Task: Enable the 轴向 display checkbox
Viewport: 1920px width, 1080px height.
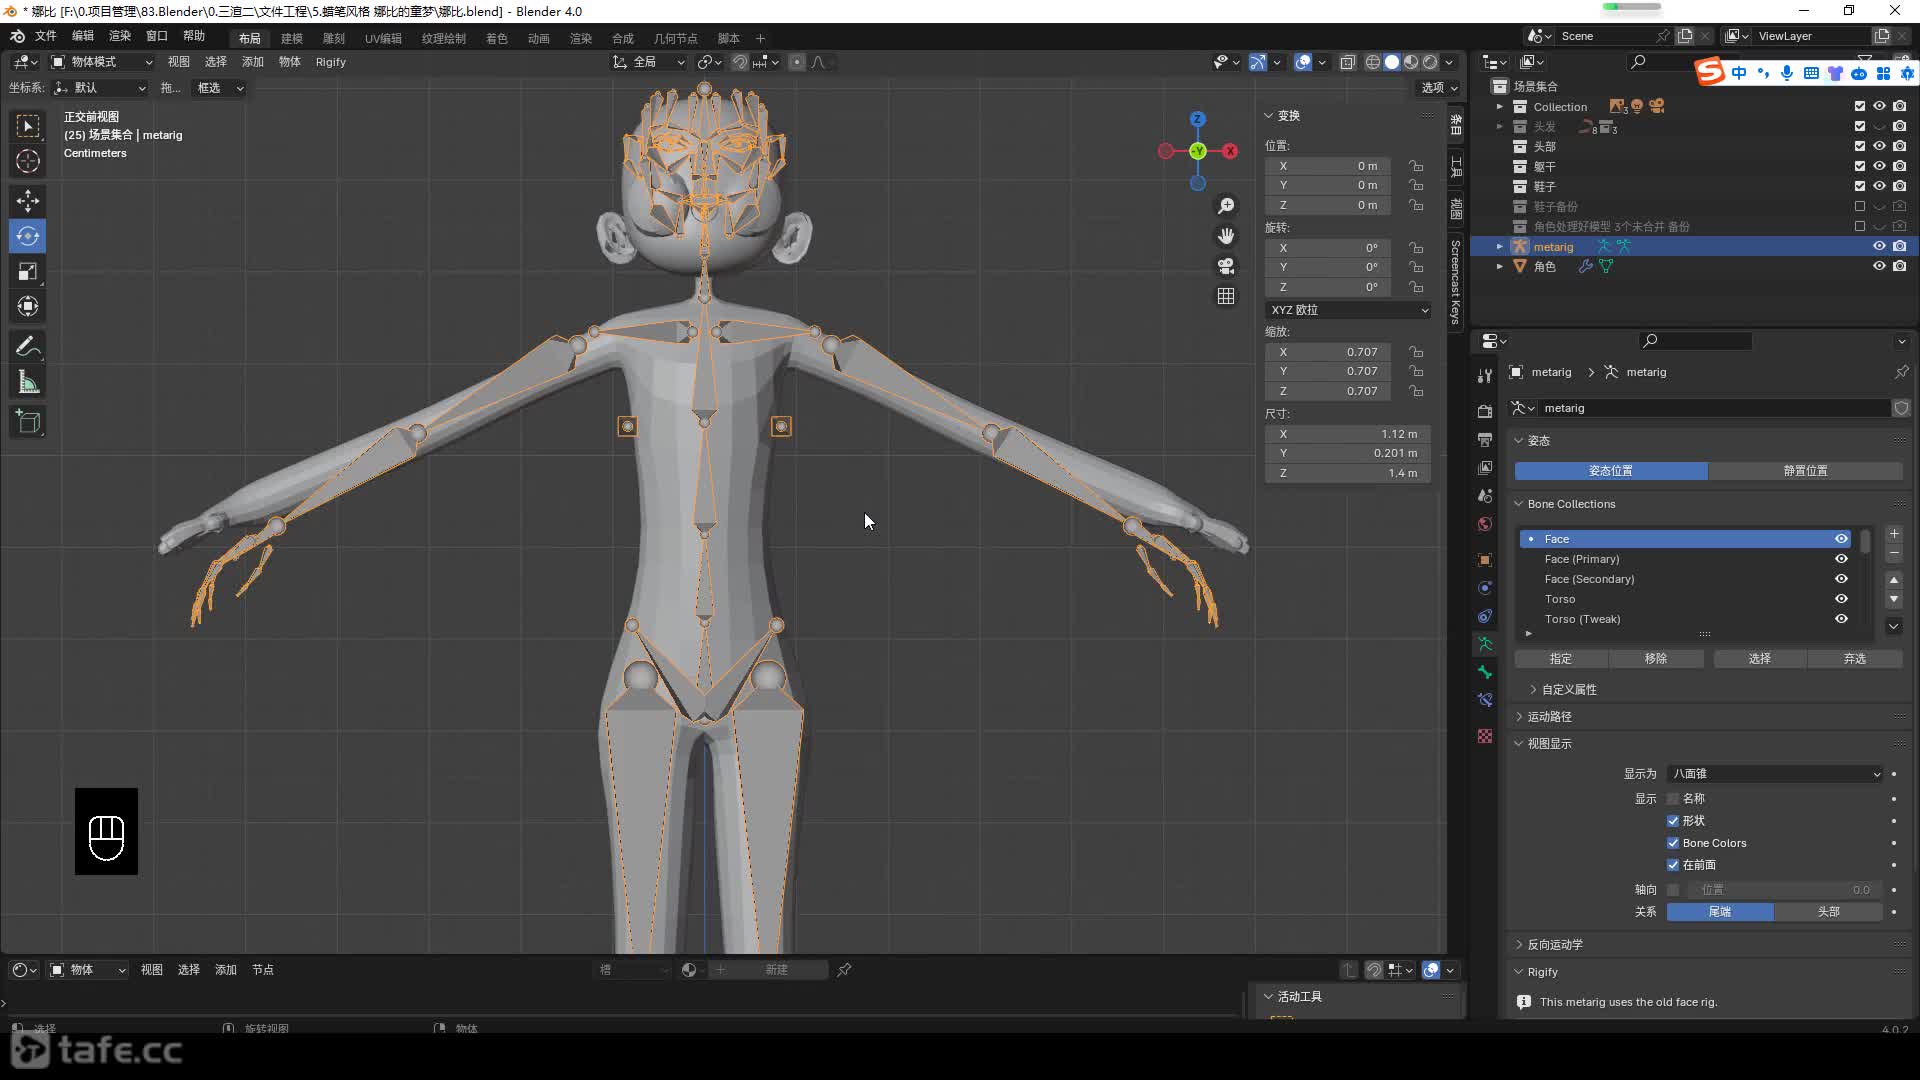Action: click(x=1673, y=890)
